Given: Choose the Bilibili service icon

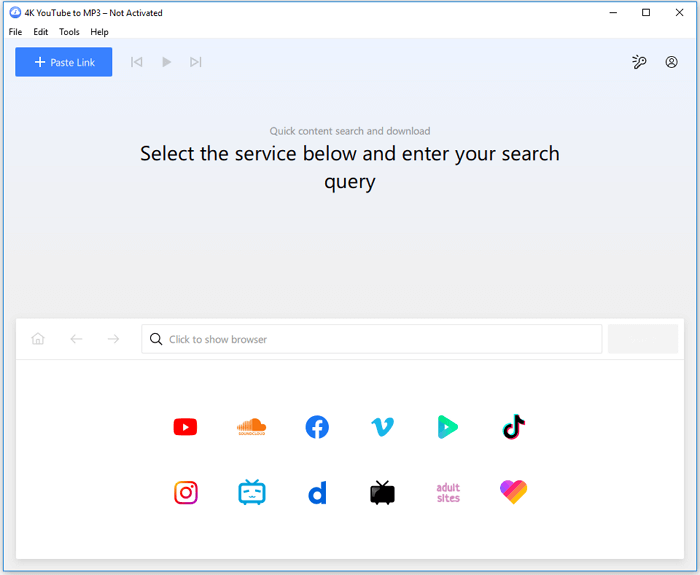Looking at the screenshot, I should tap(251, 492).
